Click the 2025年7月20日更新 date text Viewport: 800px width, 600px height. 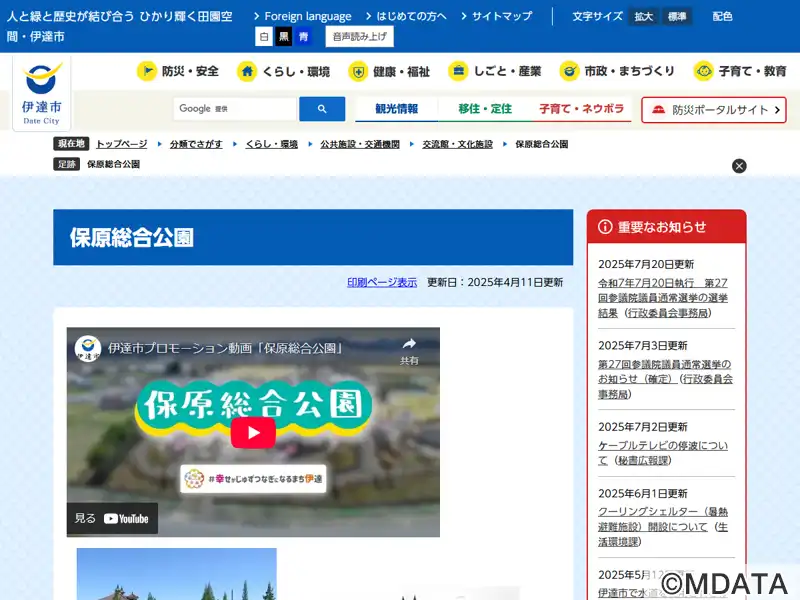click(646, 264)
